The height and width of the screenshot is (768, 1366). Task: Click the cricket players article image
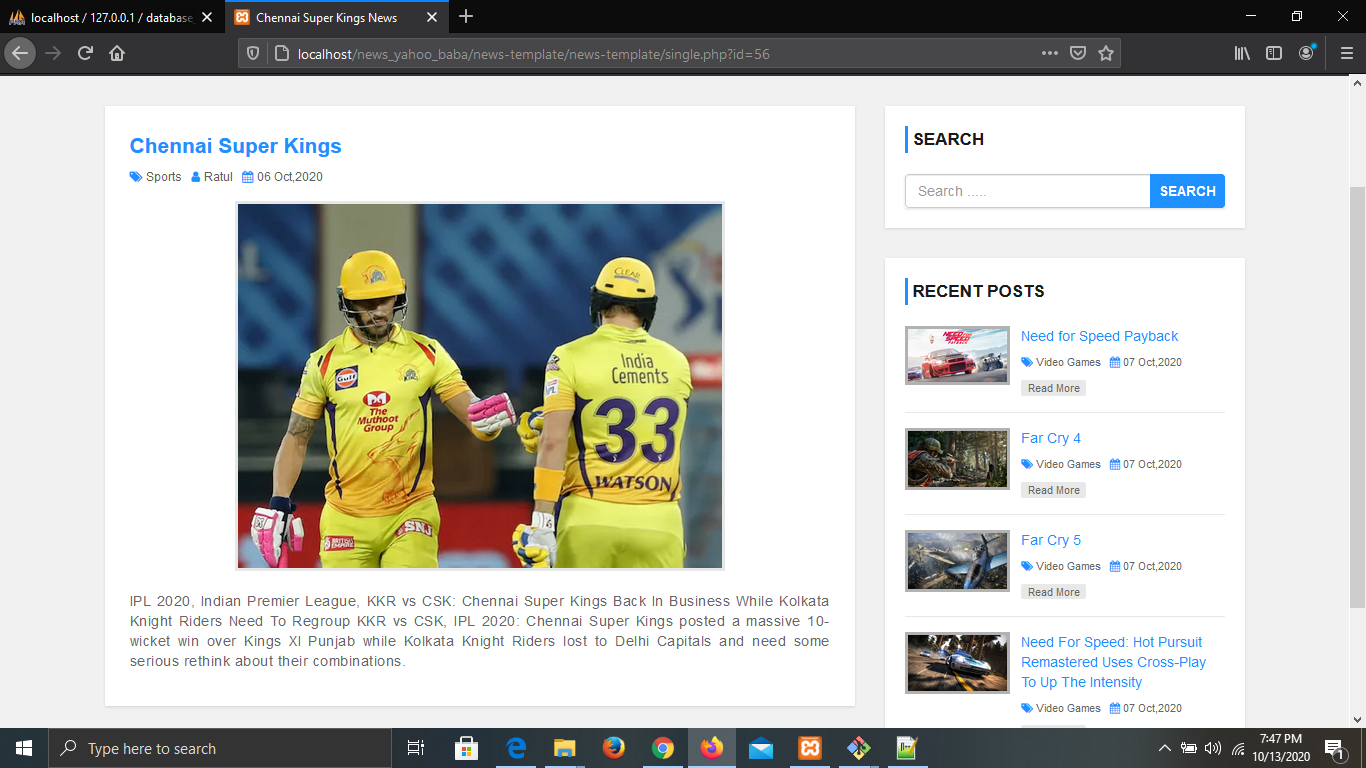click(x=480, y=386)
